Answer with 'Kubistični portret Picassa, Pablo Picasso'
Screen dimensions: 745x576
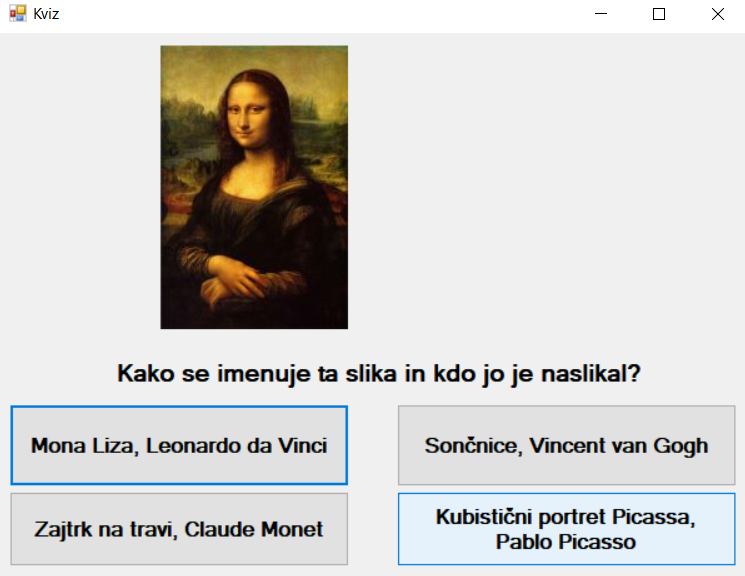tap(566, 529)
